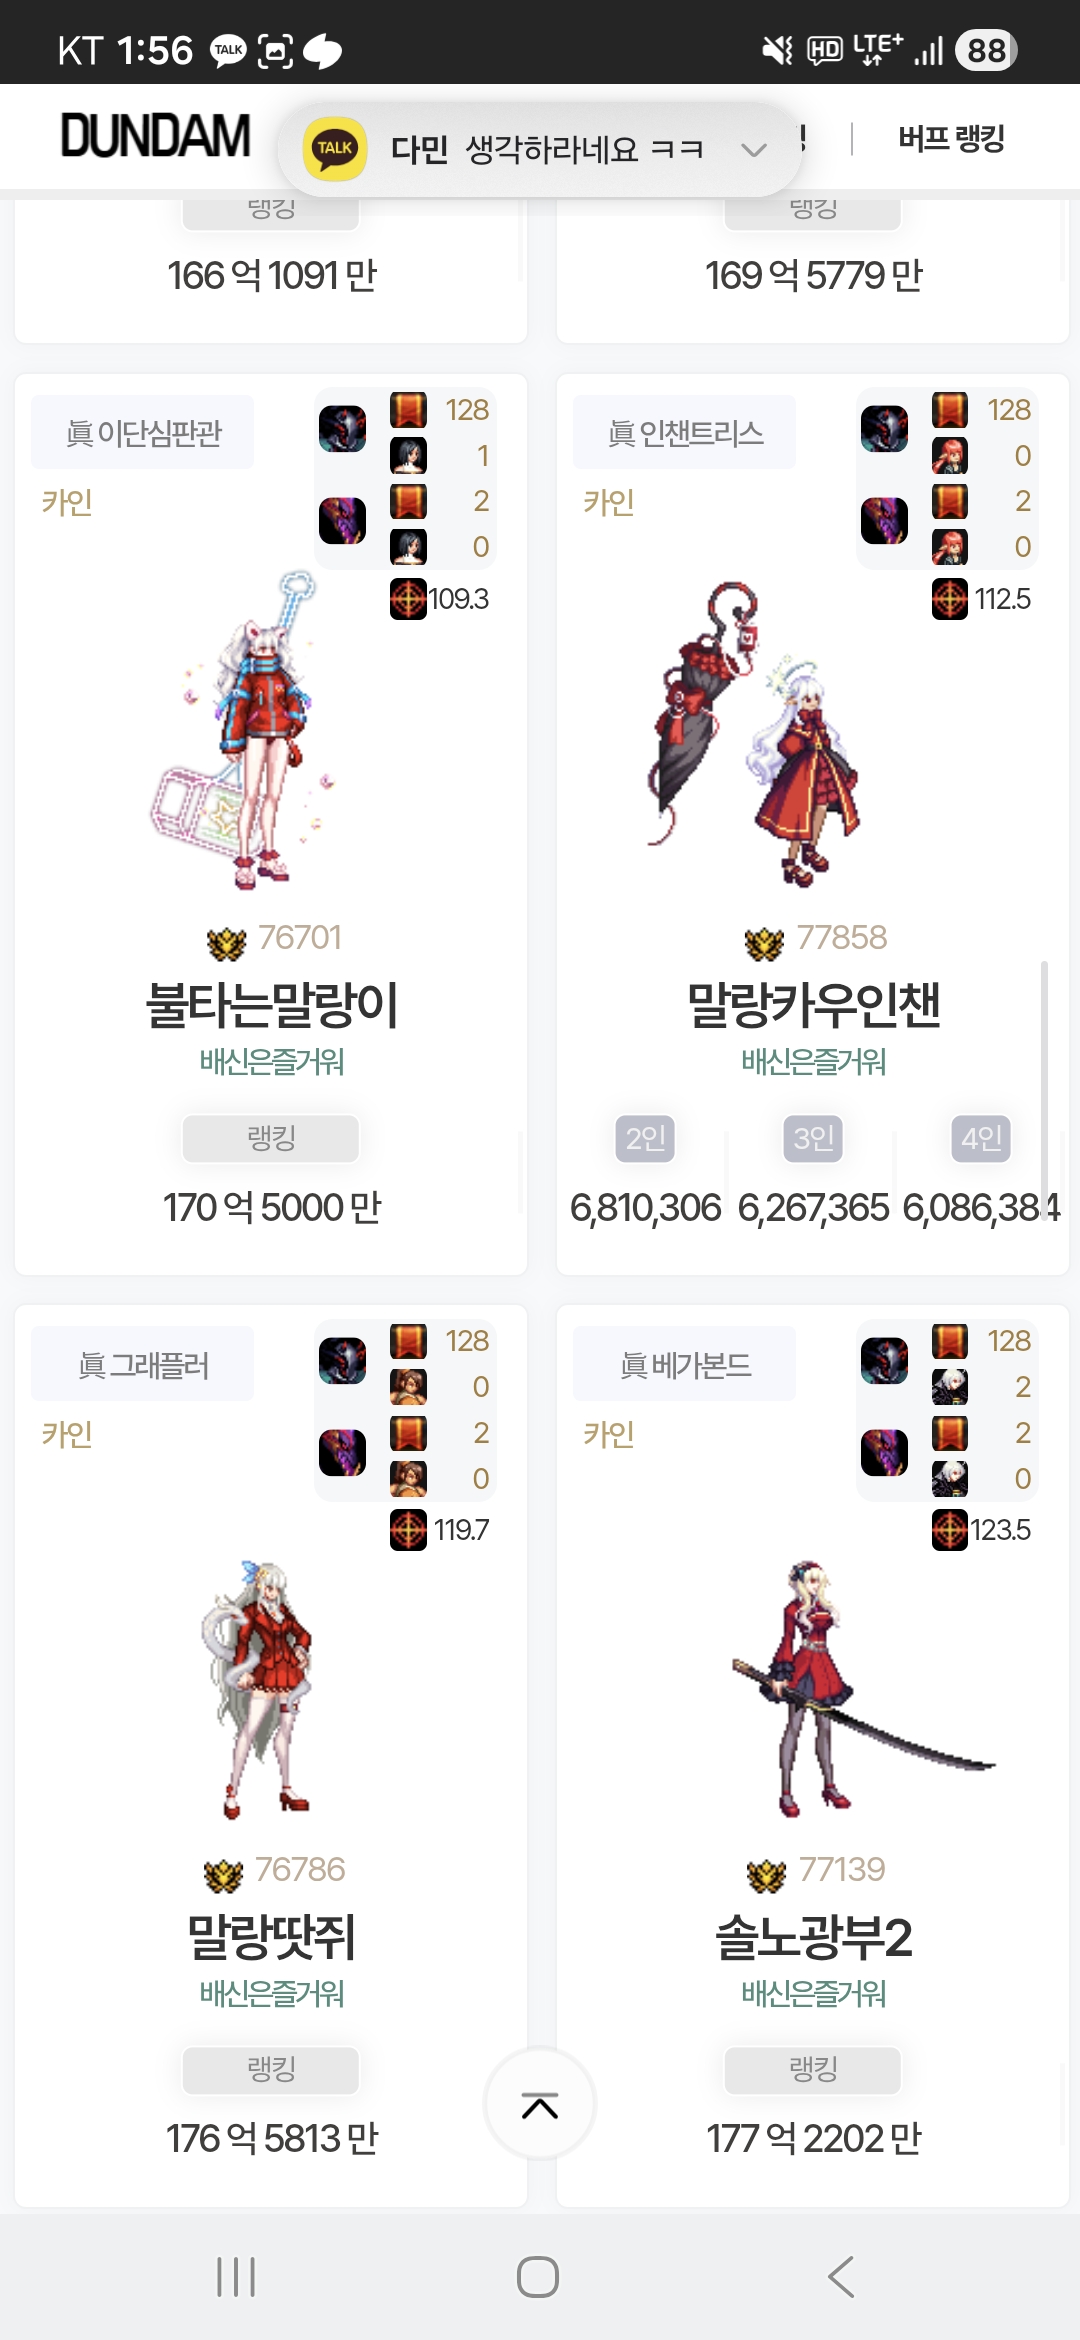Tap the target icon next to 123.5
The width and height of the screenshot is (1080, 2340).
click(x=950, y=1530)
